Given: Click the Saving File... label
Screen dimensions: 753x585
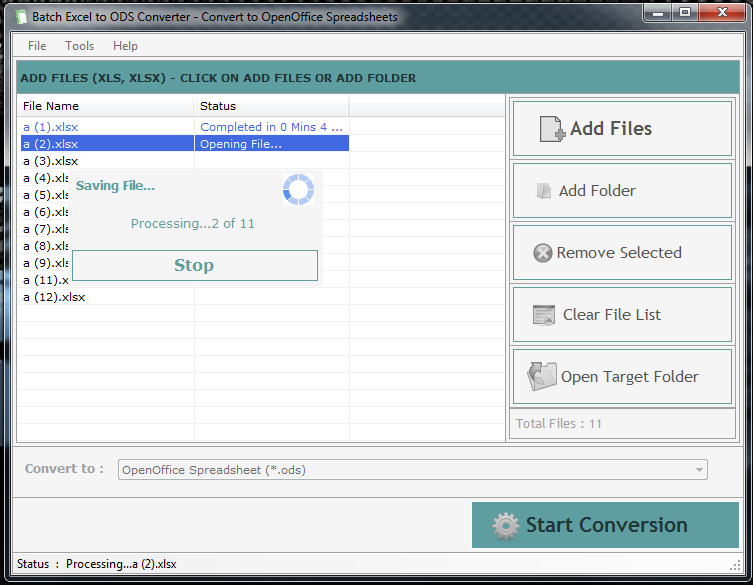Looking at the screenshot, I should click(115, 186).
